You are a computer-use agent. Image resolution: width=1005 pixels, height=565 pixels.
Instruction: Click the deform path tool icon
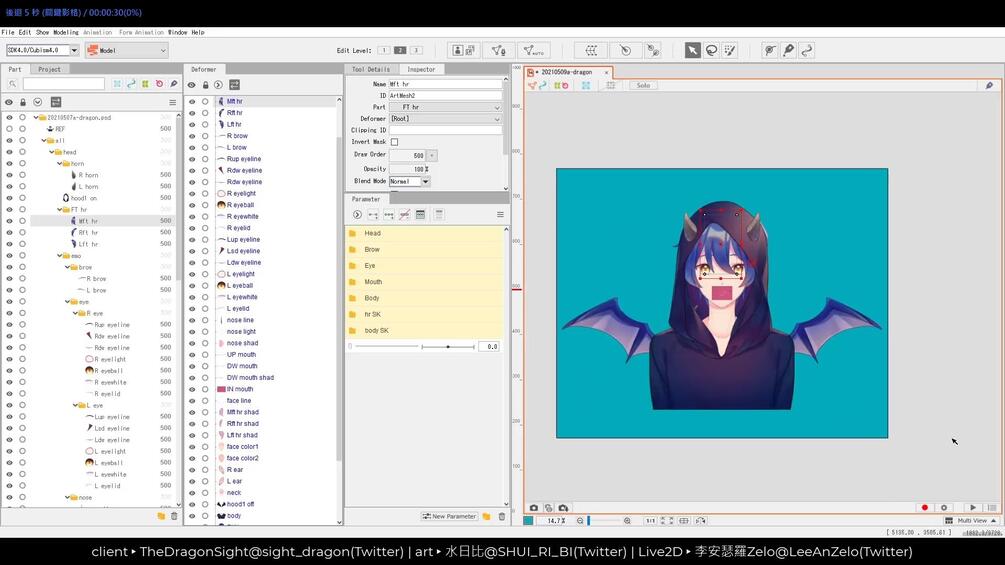(807, 51)
